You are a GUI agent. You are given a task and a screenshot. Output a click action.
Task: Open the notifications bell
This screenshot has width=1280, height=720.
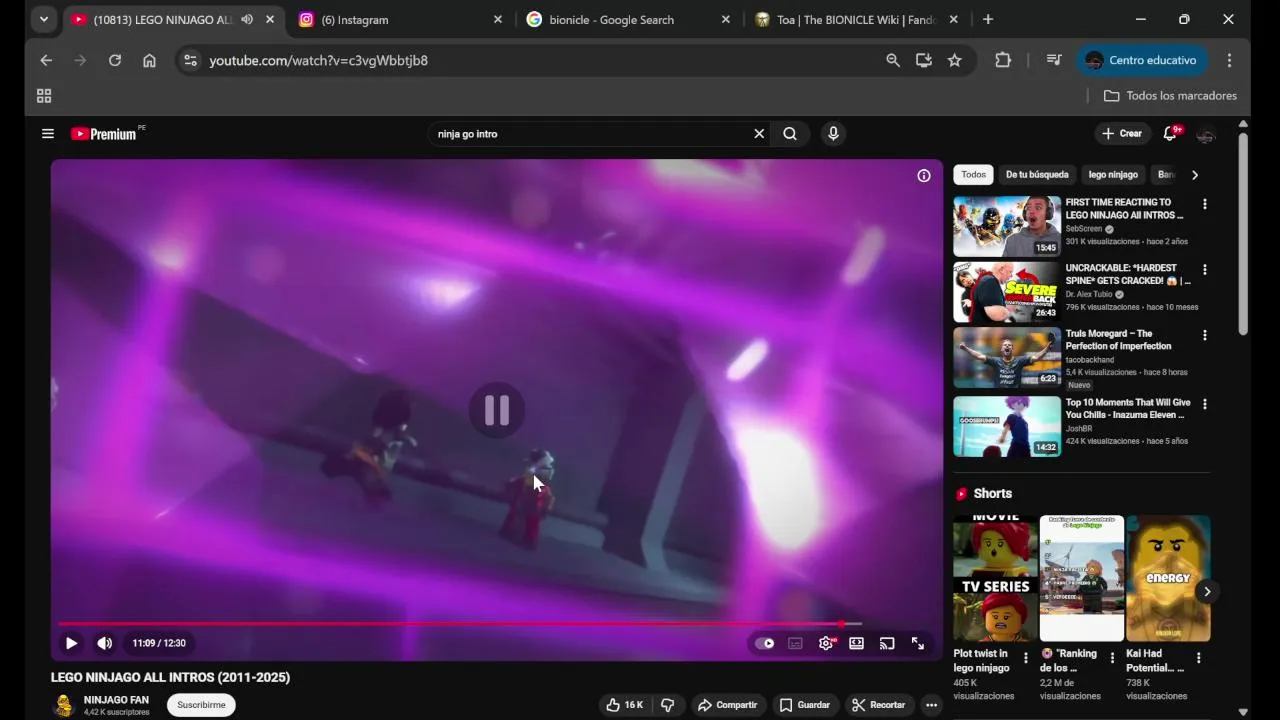tap(1170, 134)
